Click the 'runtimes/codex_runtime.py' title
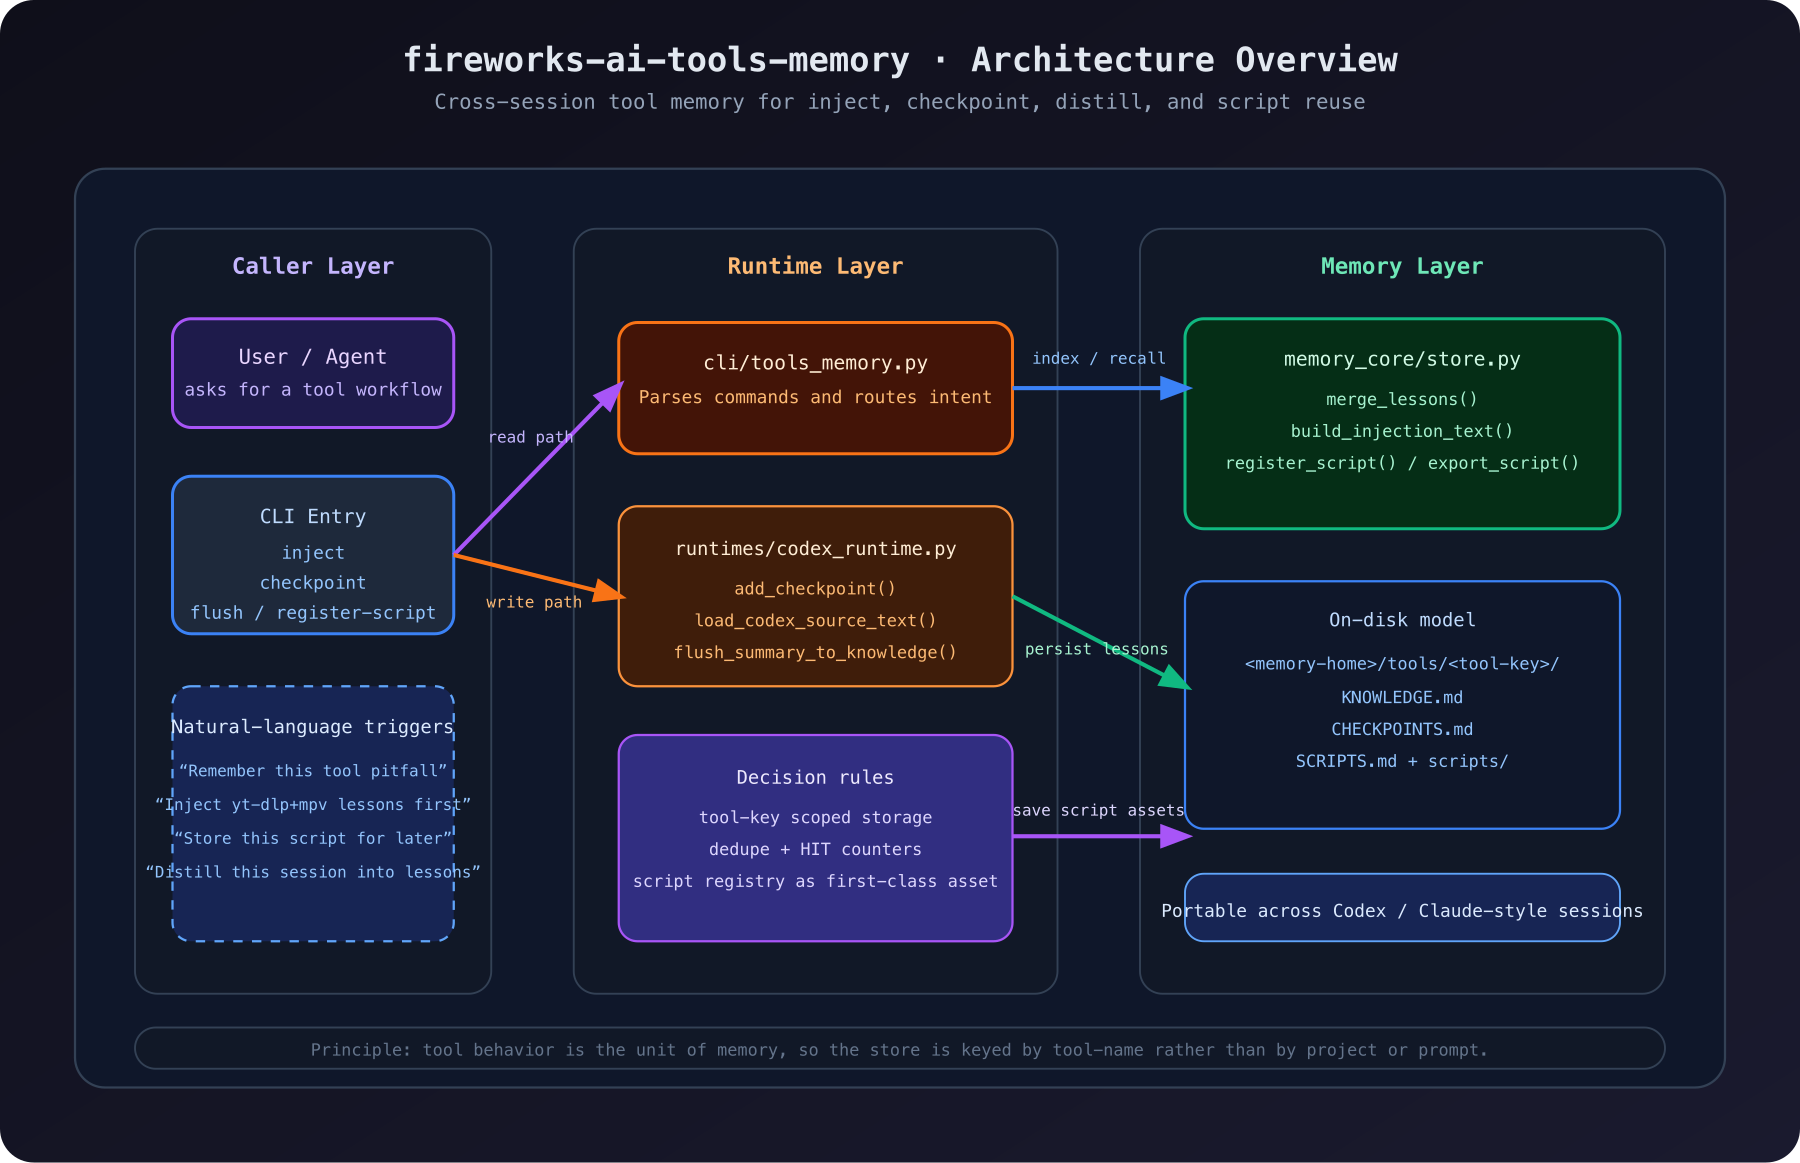Screen dimensions: 1800x1163 coord(815,549)
